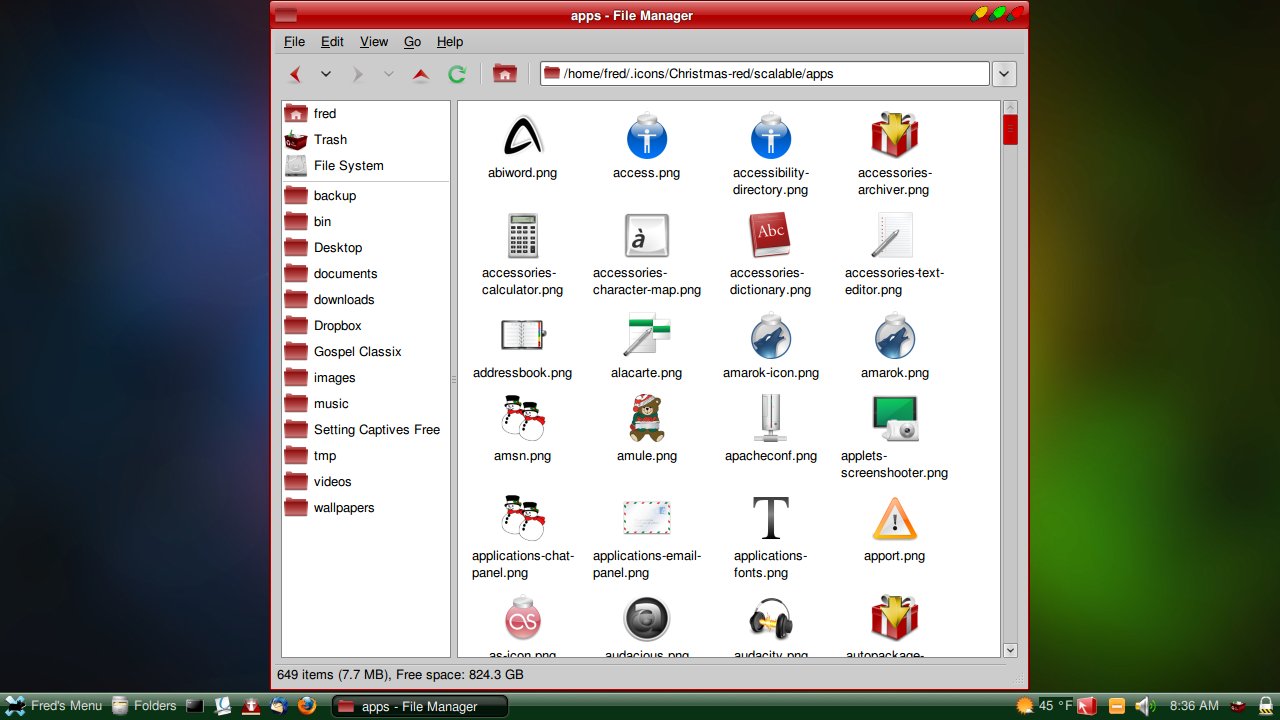This screenshot has width=1280, height=720.
Task: Click the scrollbar up arrow
Action: pyautogui.click(x=1010, y=108)
